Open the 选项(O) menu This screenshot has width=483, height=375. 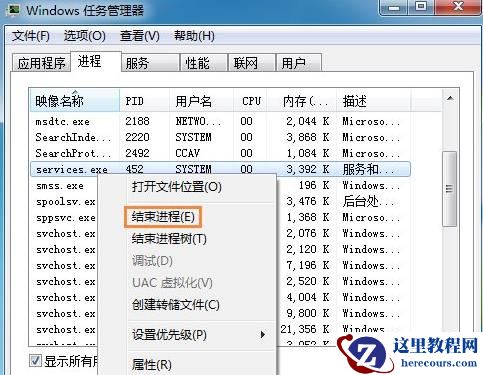pos(85,36)
